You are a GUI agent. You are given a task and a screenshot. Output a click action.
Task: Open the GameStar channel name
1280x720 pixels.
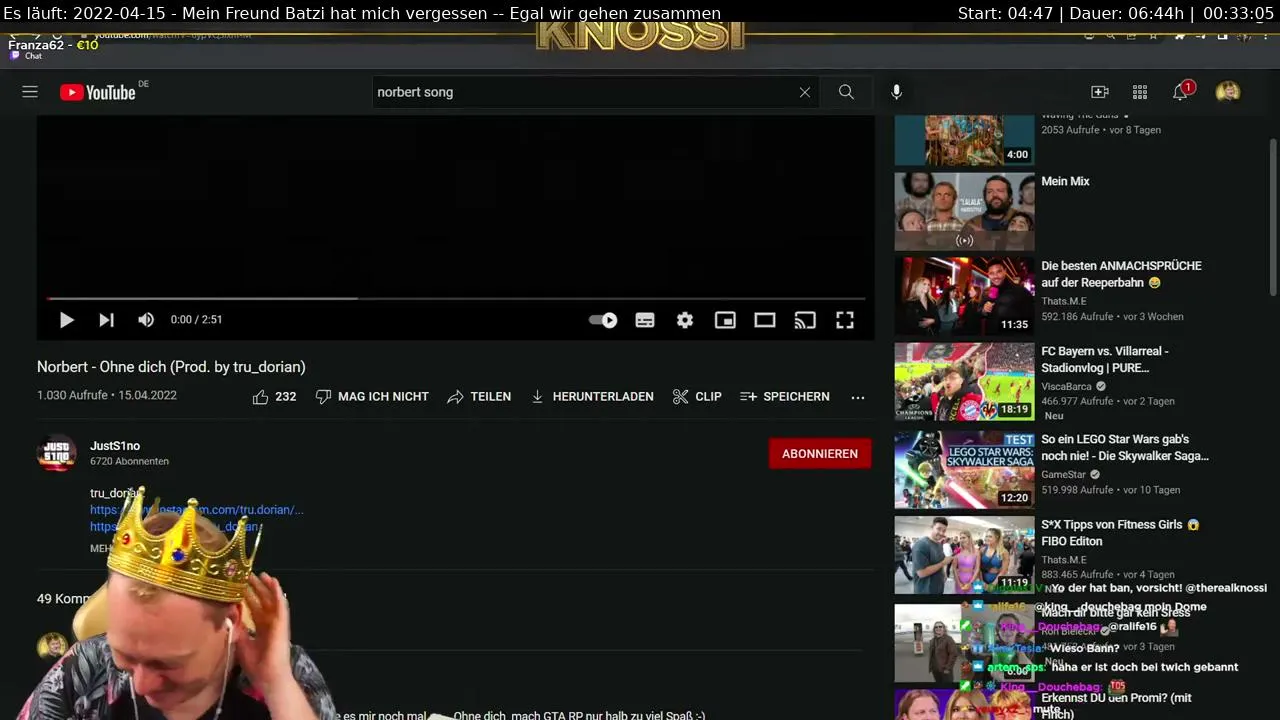(x=1064, y=474)
